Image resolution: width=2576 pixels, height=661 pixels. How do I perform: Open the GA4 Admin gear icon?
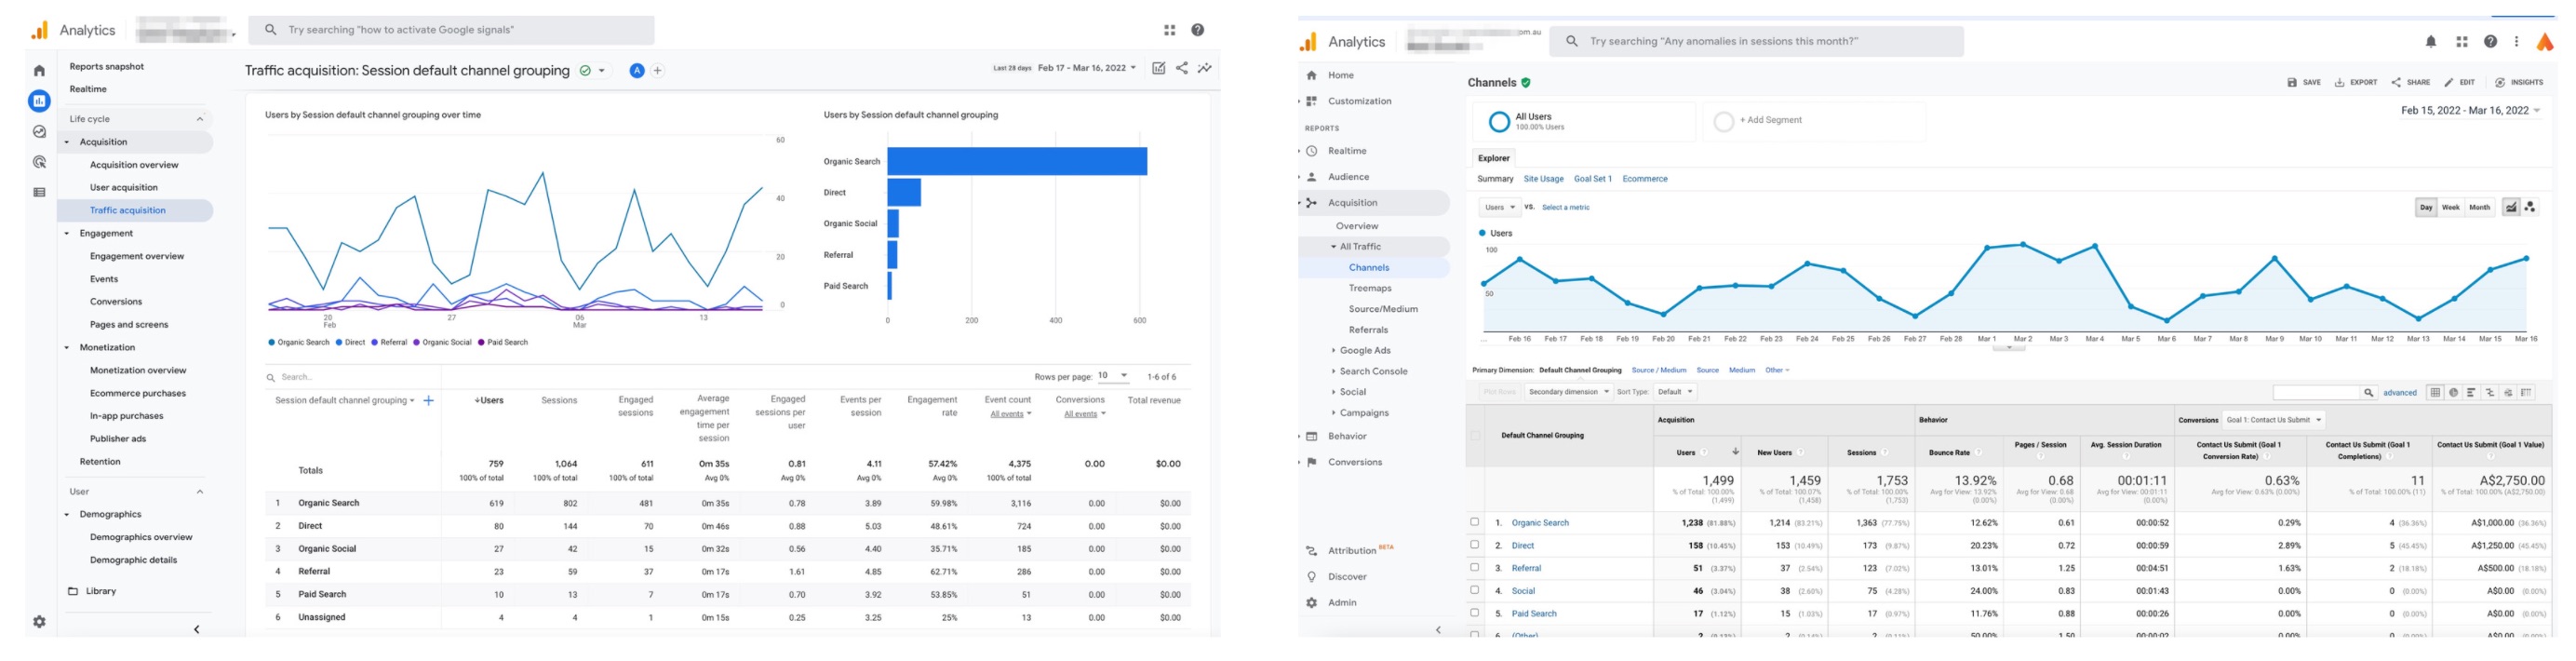[x=39, y=622]
